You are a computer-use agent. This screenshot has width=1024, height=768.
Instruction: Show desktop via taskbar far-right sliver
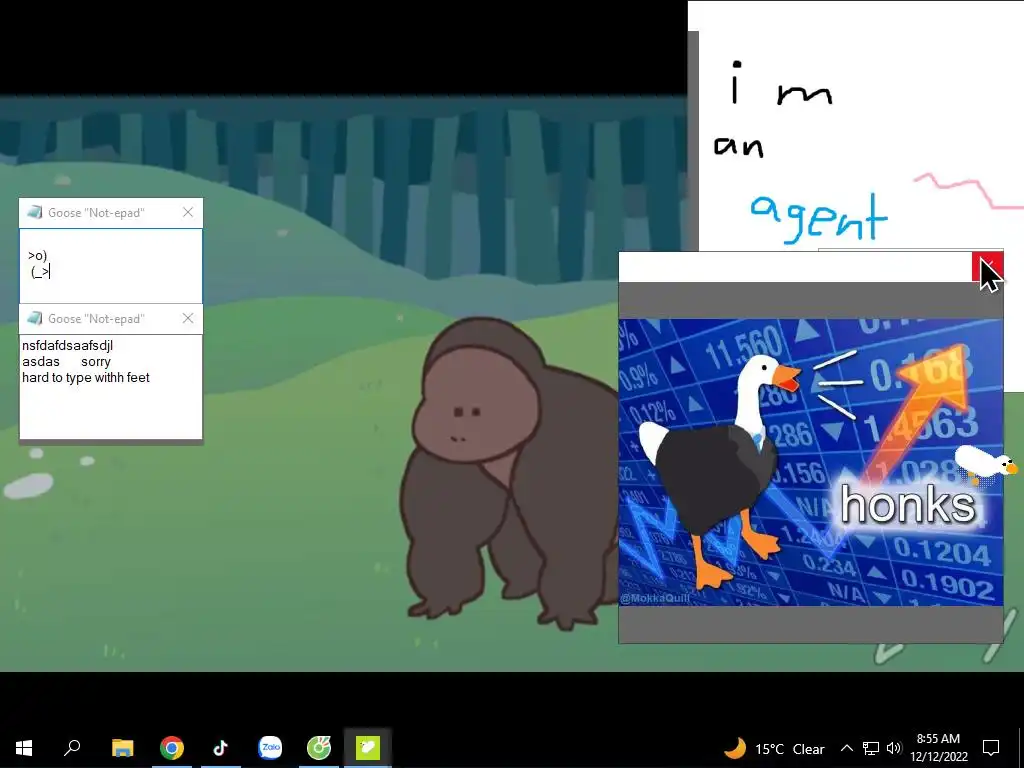[x=1021, y=748]
